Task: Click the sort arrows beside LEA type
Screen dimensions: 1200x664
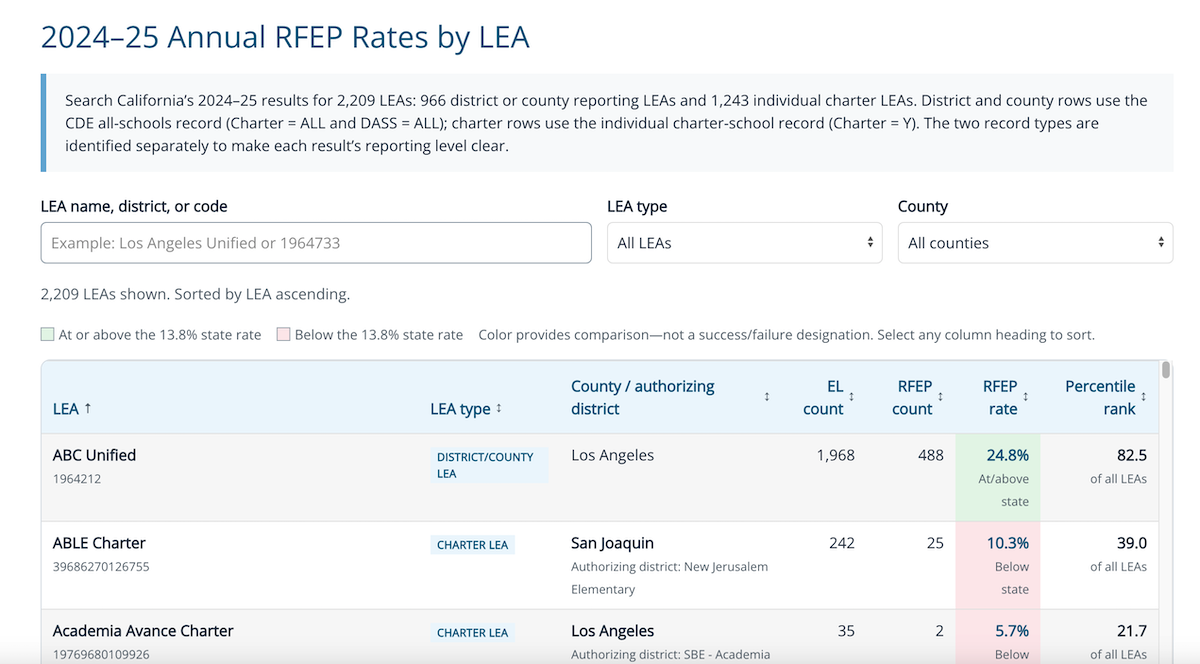Action: [498, 409]
